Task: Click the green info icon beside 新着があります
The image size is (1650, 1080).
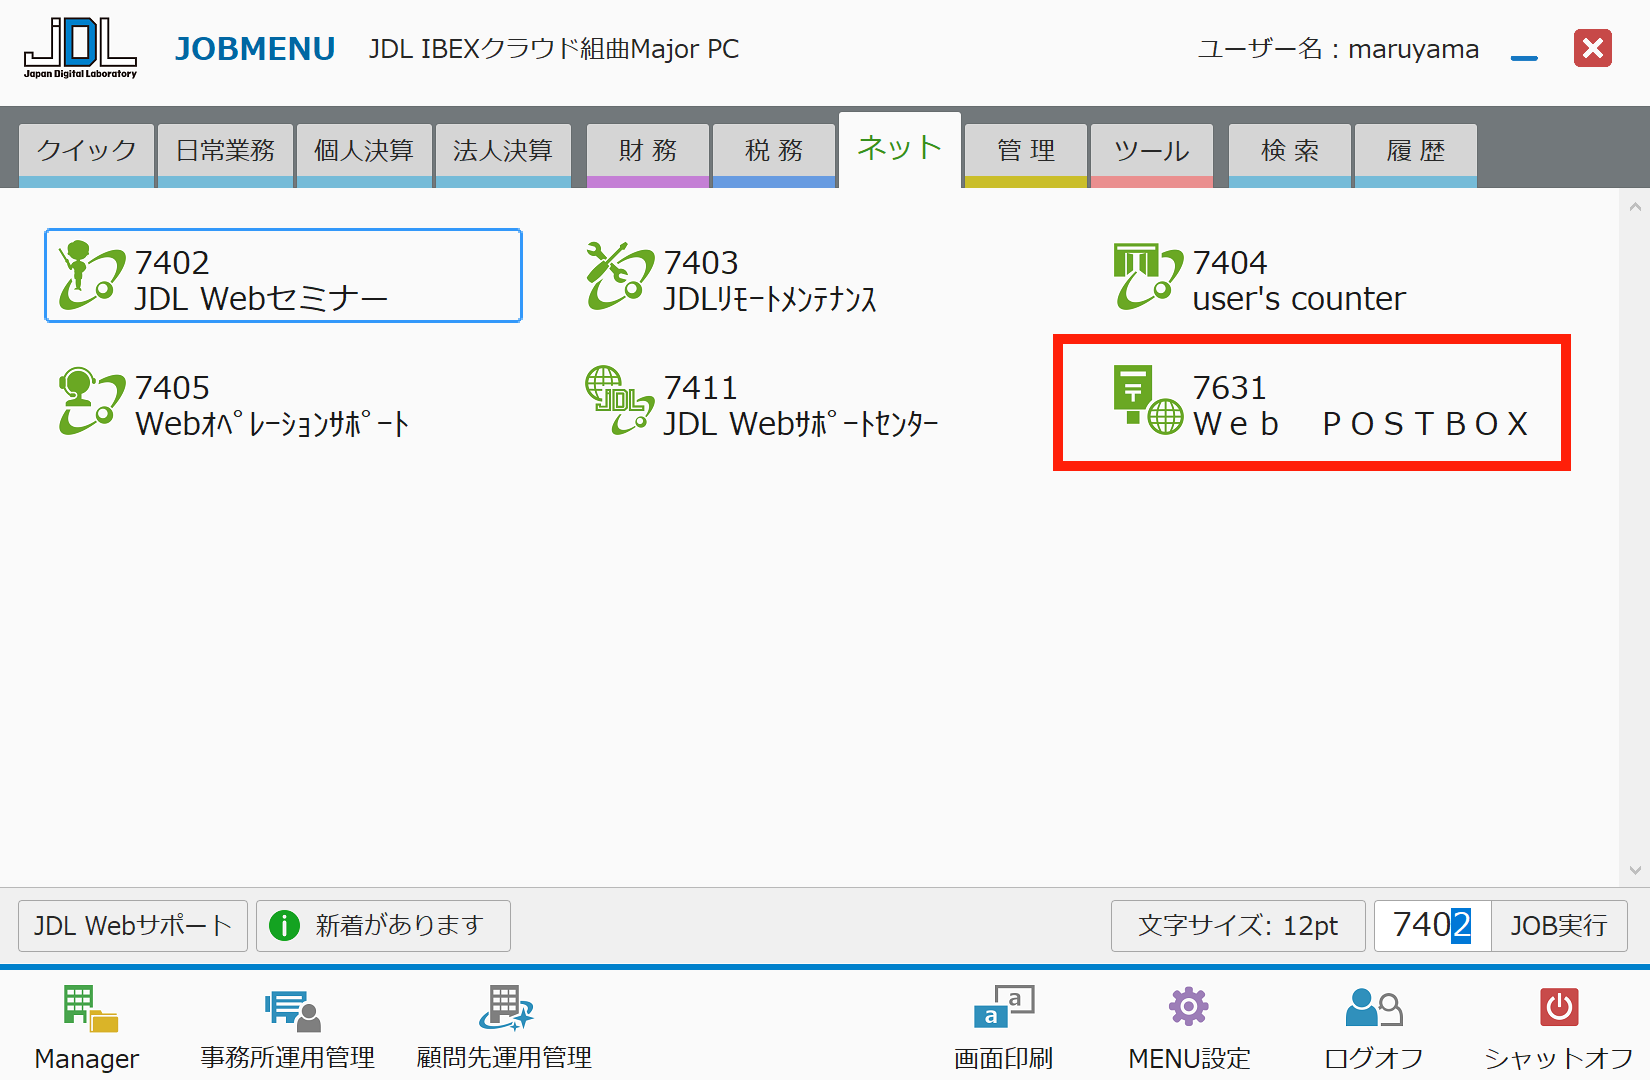Action: [x=285, y=926]
